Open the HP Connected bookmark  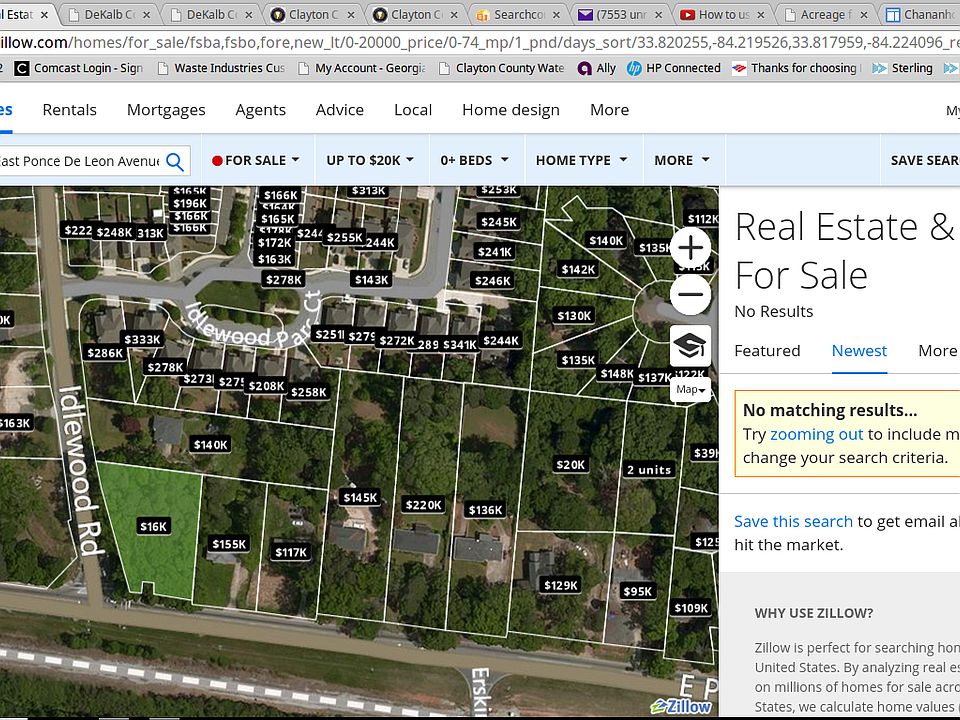tap(673, 68)
